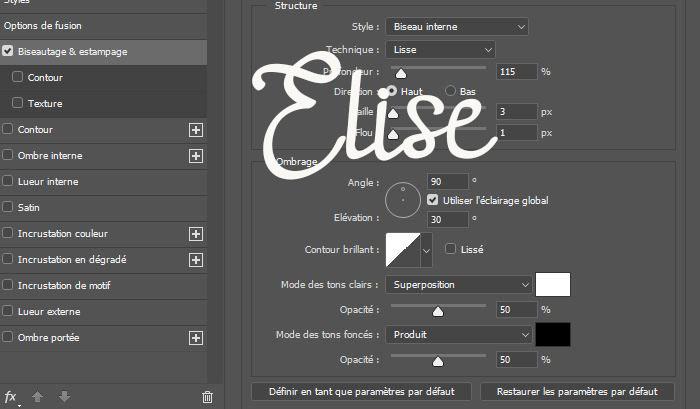Add another Ombre interne with plus icon
Image resolution: width=700 pixels, height=409 pixels.
click(196, 156)
